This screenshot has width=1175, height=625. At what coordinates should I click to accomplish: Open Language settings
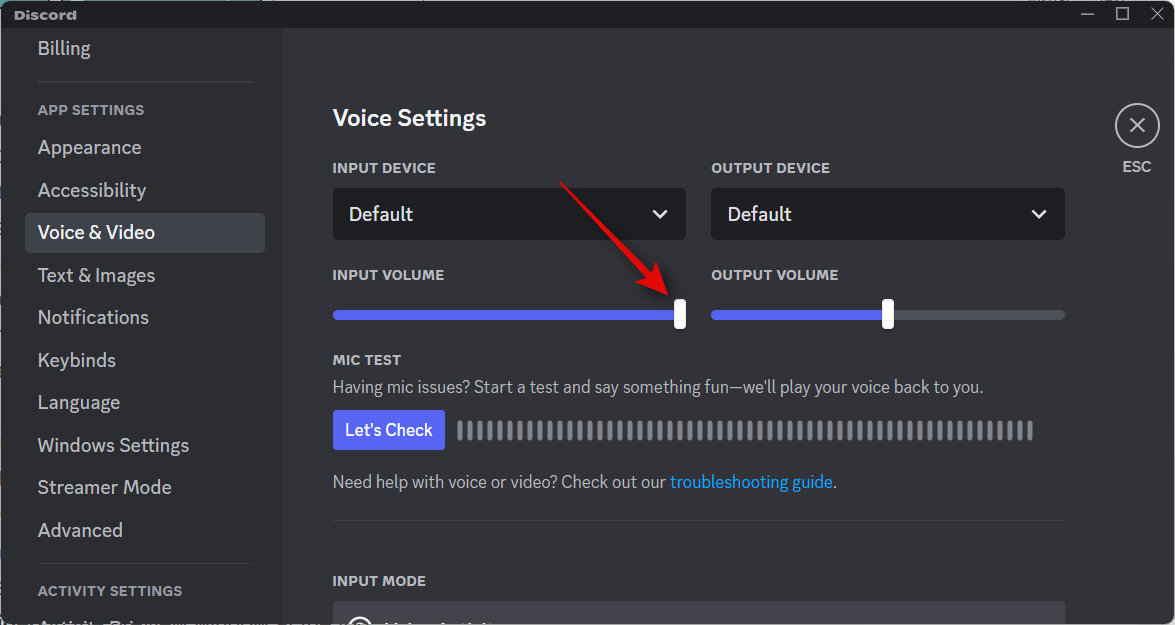click(x=79, y=403)
